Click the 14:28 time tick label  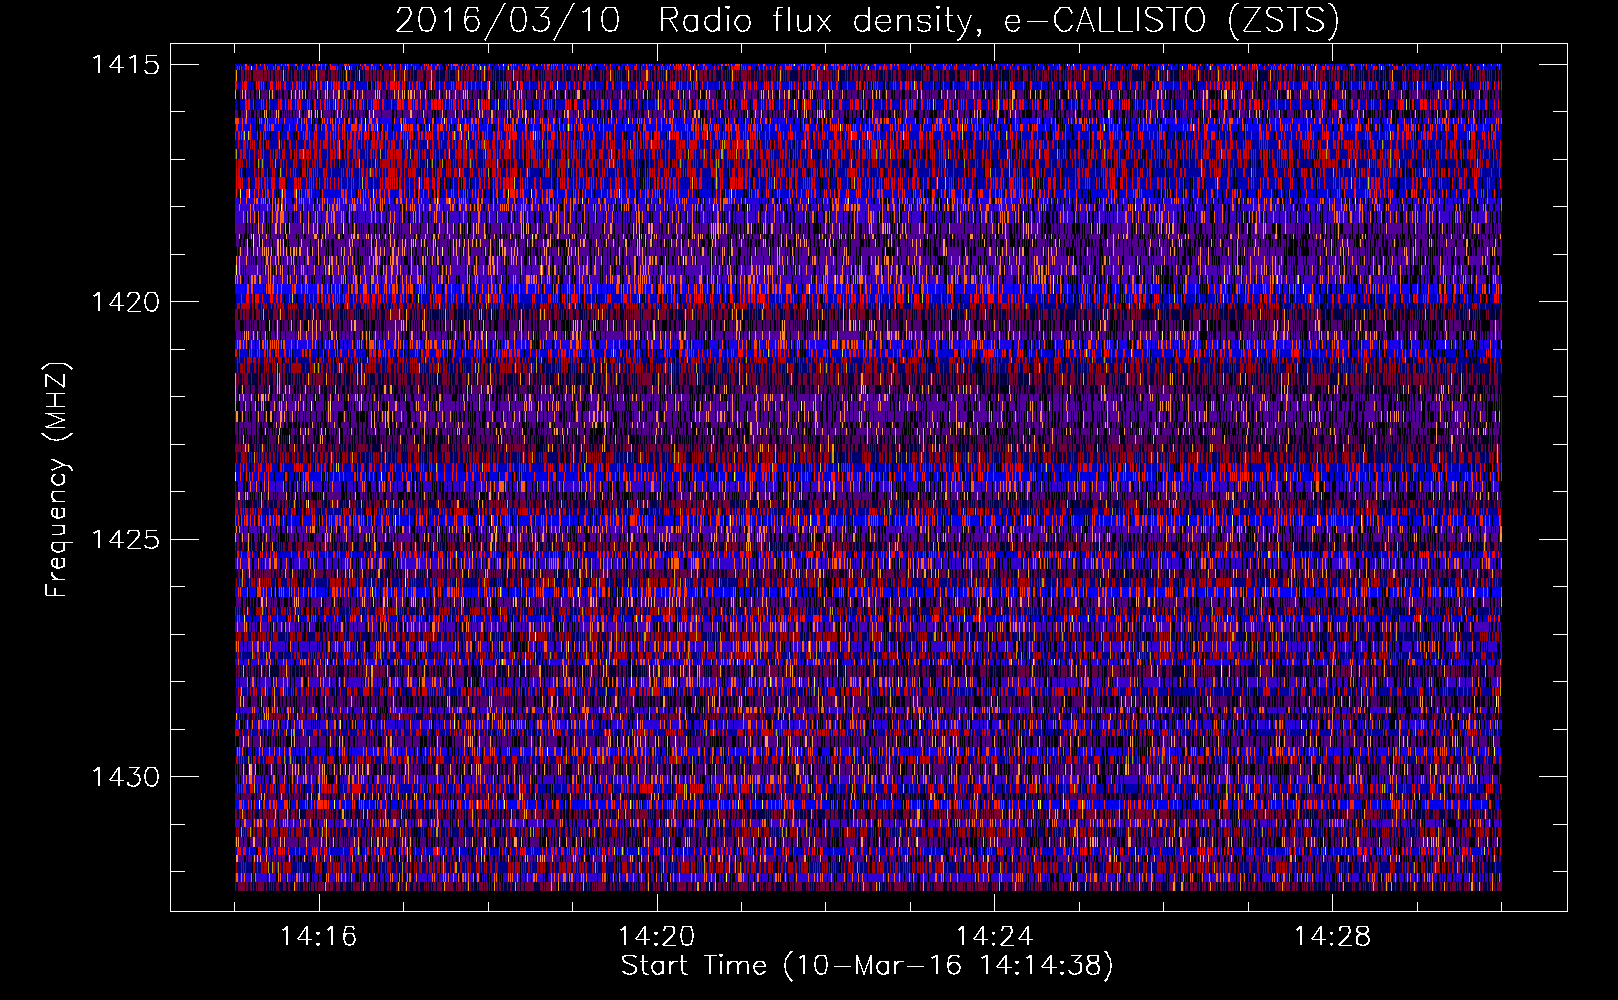click(1333, 937)
